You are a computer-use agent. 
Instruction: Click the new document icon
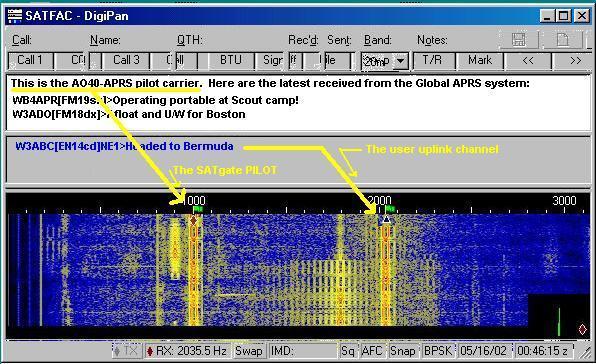point(562,40)
